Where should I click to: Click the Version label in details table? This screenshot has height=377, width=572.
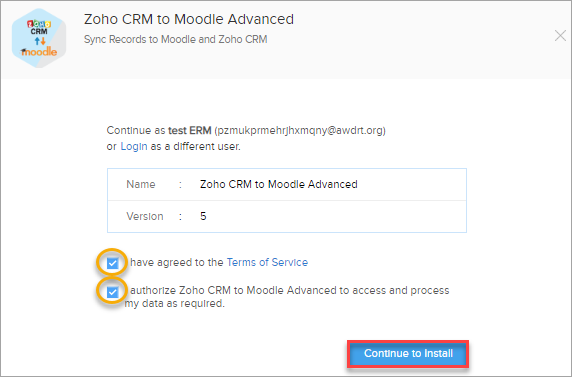(x=145, y=216)
